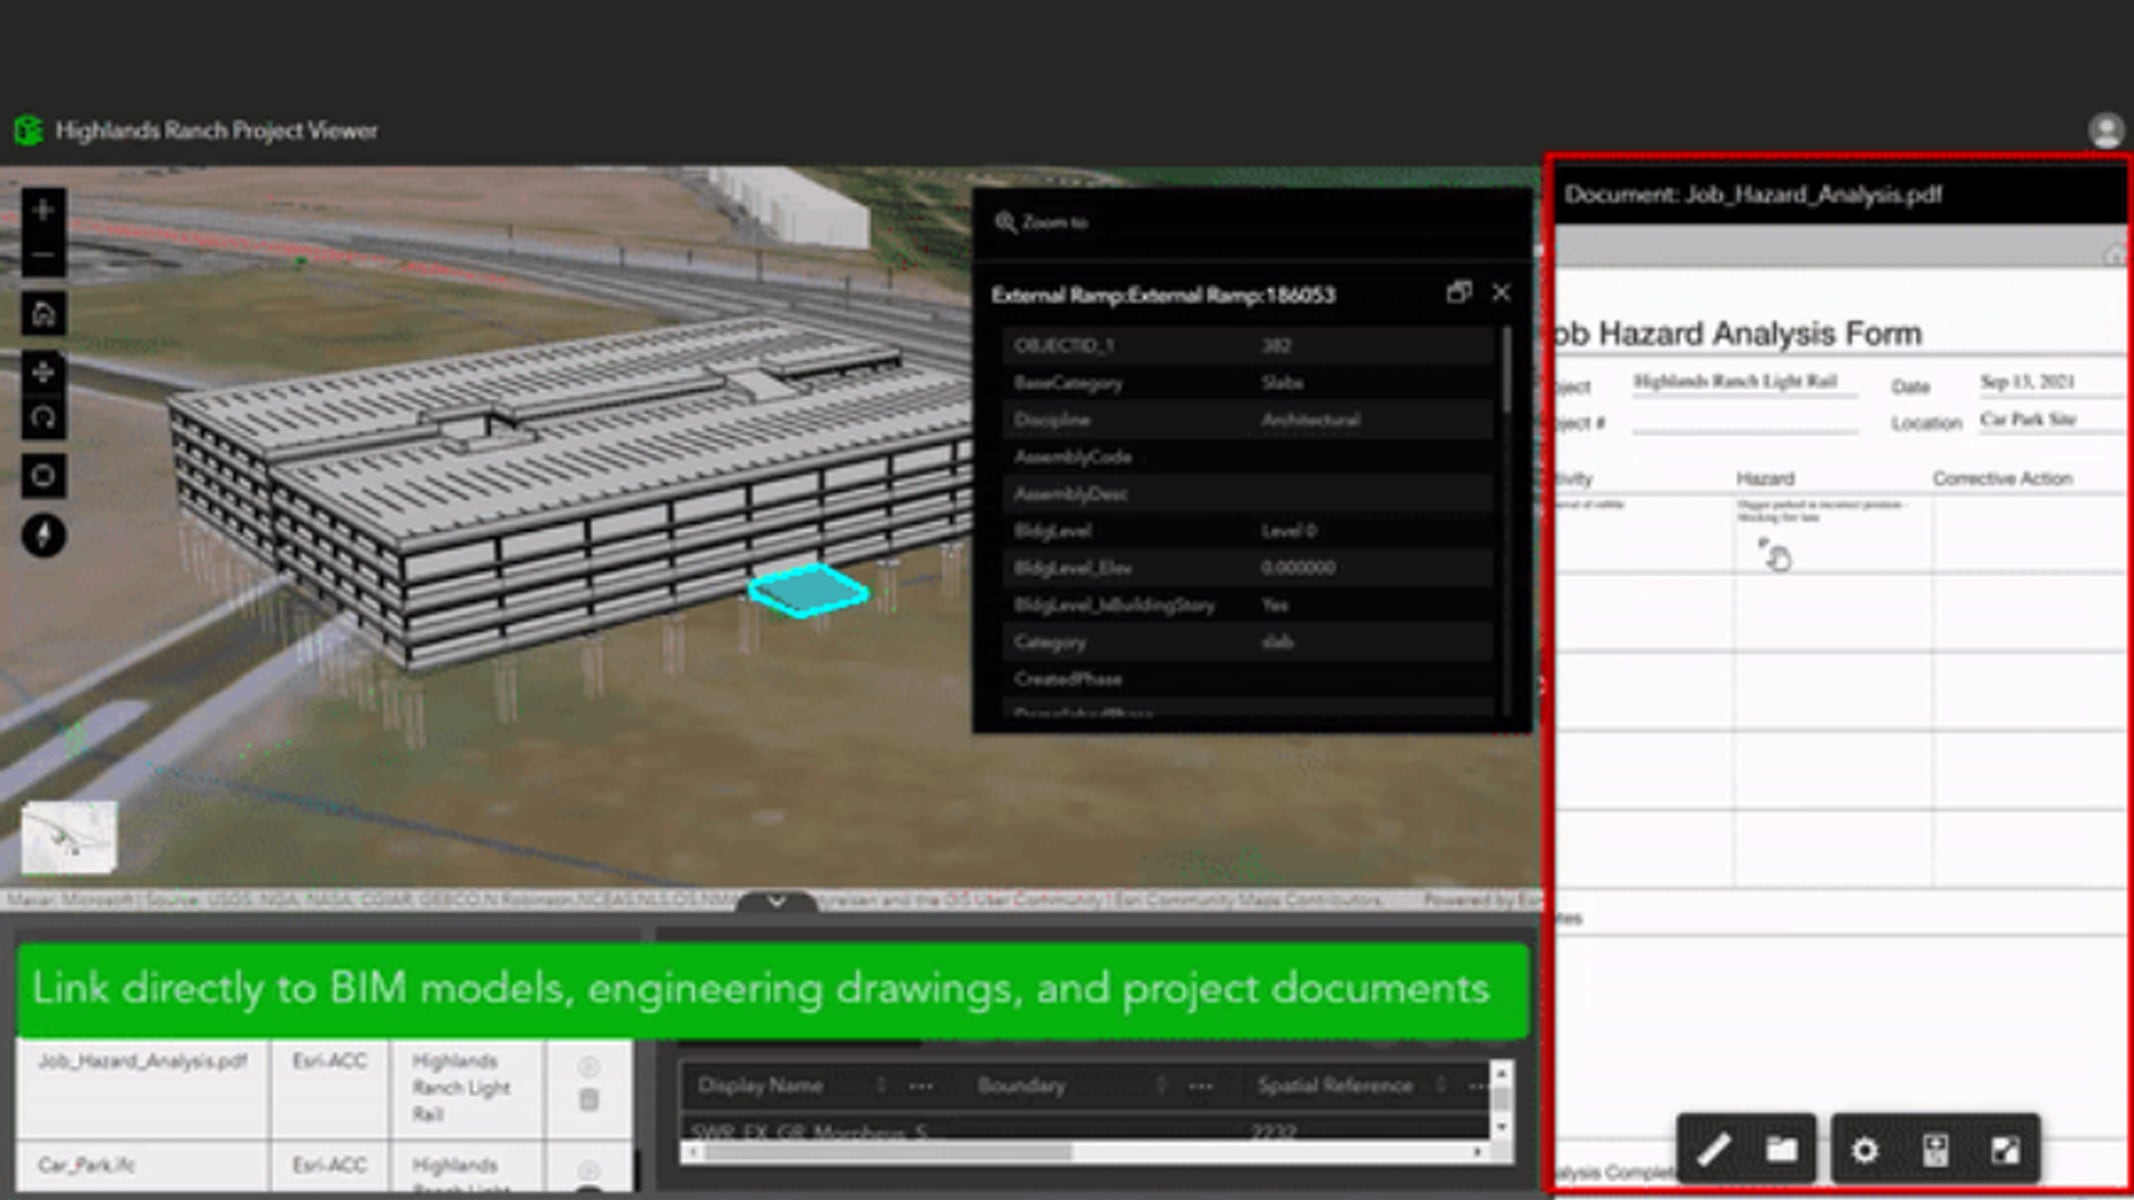Image resolution: width=2134 pixels, height=1200 pixels.
Task: Activate the rotate navigation tool
Action: click(x=42, y=418)
